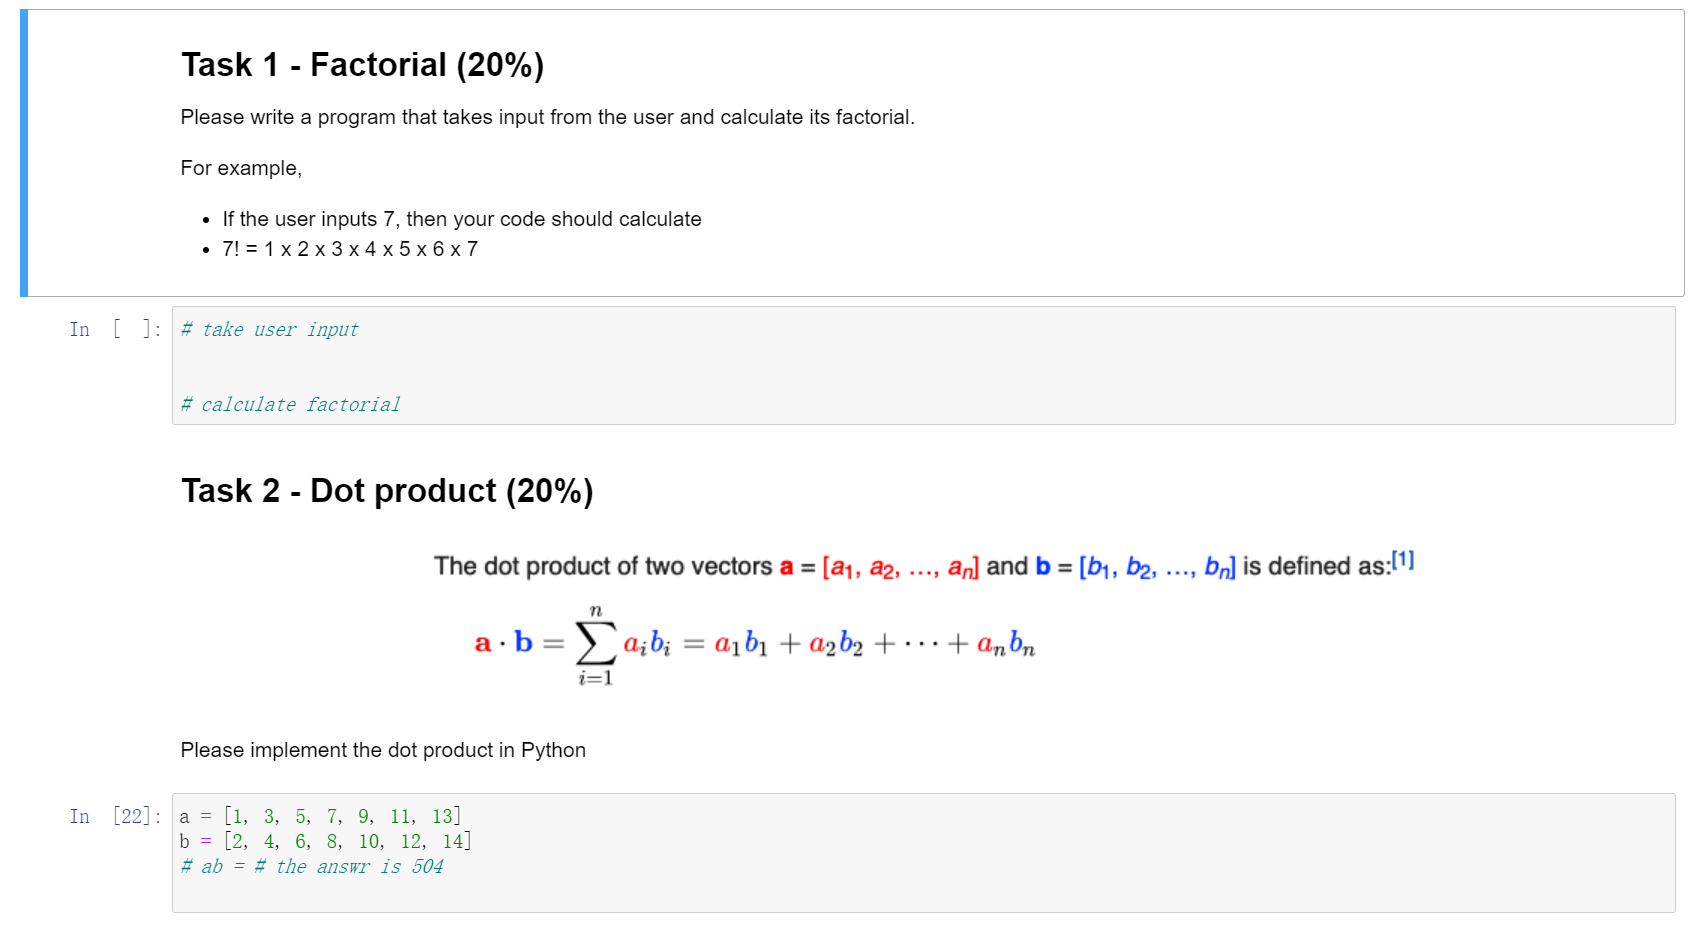This screenshot has height=927, width=1700.
Task: Click the '# ab =' answer comment line
Action: (312, 866)
